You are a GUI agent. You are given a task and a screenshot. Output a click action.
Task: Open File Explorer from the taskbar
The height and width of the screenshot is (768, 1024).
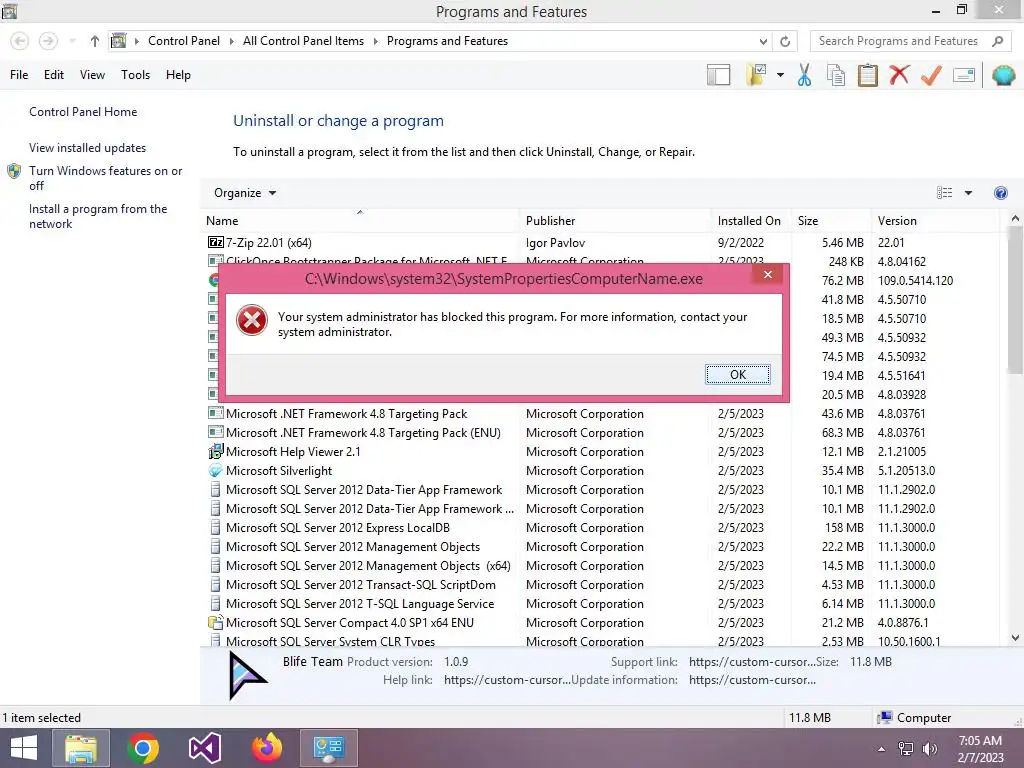pos(80,748)
